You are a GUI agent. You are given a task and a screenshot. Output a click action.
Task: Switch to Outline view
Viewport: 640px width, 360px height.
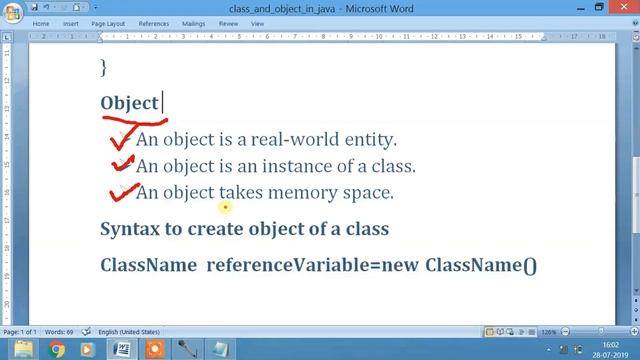521,332
